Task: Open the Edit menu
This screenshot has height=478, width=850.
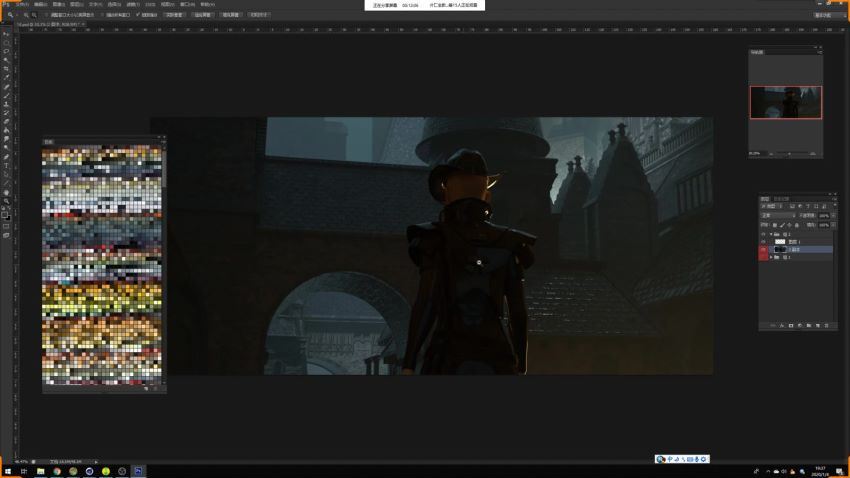Action: [41, 4]
